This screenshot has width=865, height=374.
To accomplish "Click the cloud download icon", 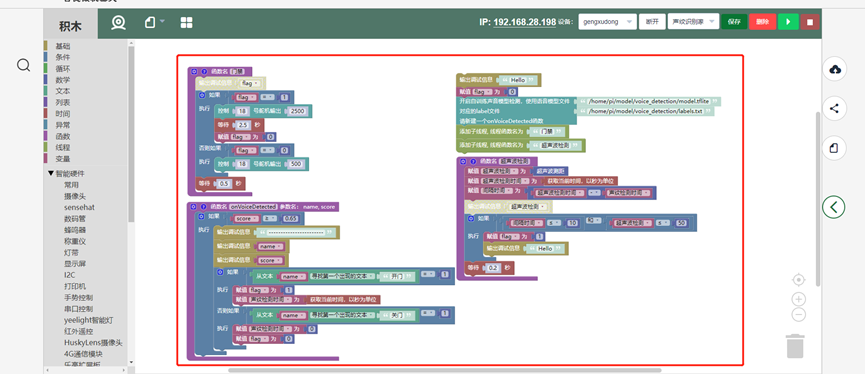I will coord(835,70).
